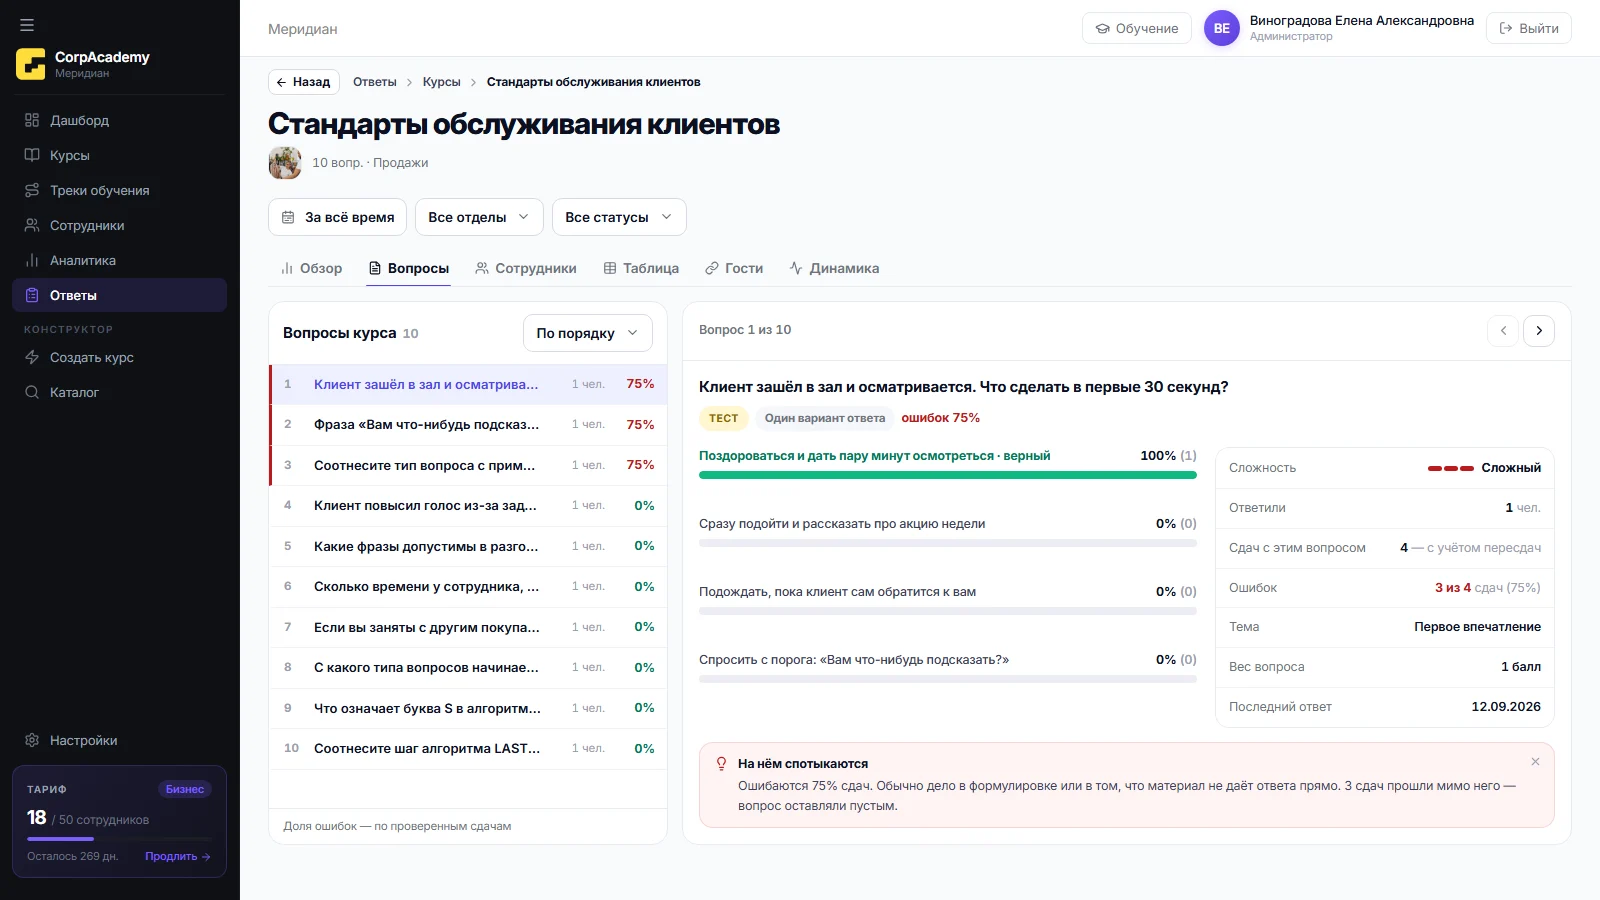Click the 3 из 4 errors value

tap(1452, 588)
